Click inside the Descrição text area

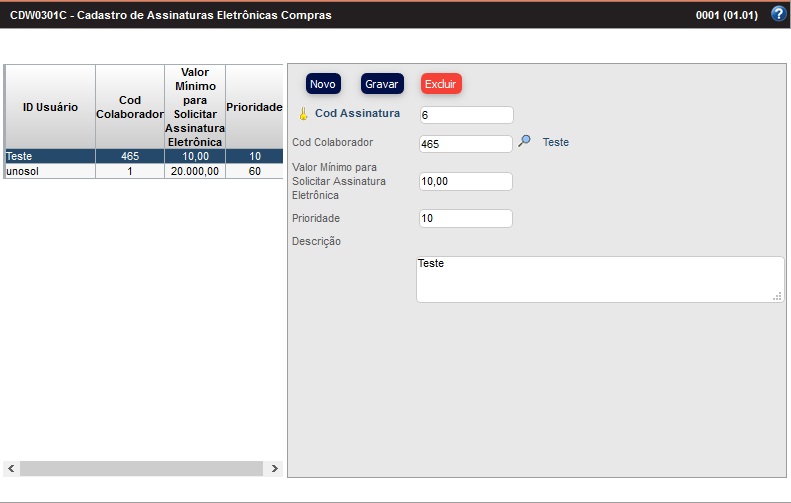(x=600, y=279)
